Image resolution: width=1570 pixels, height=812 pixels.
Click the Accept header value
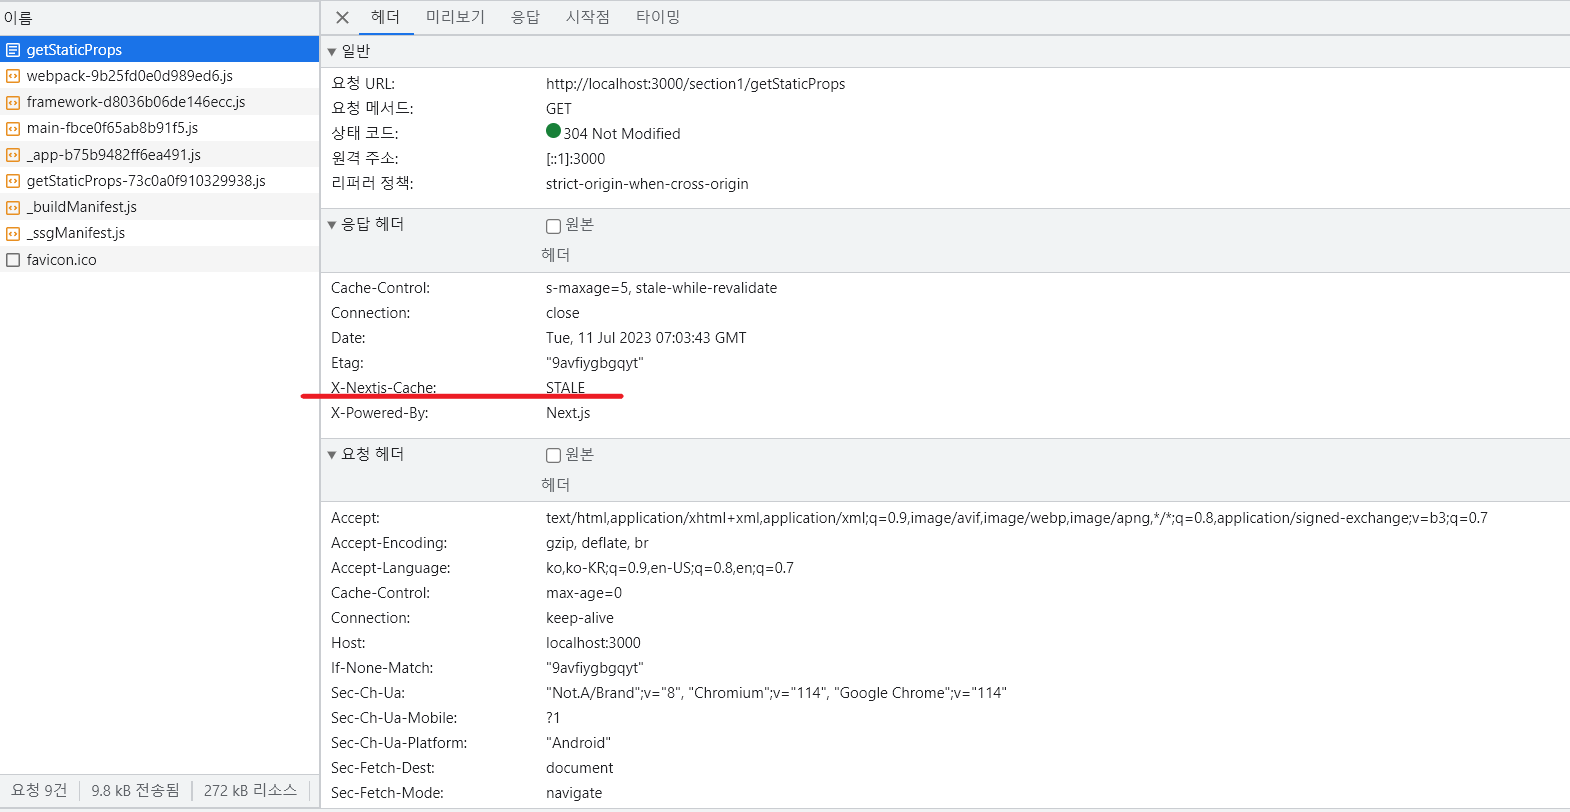1016,518
